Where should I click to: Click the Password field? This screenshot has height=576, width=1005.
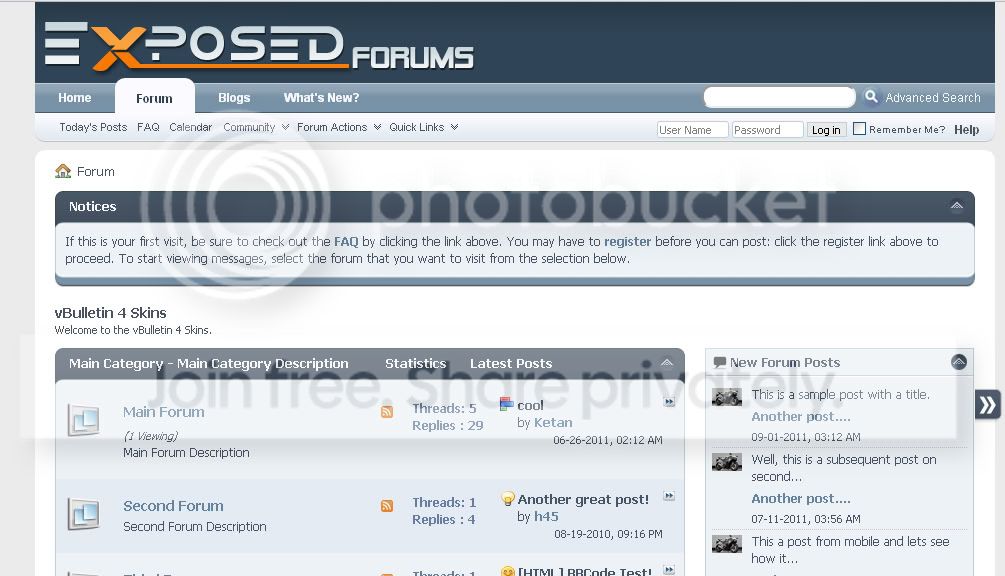(767, 129)
